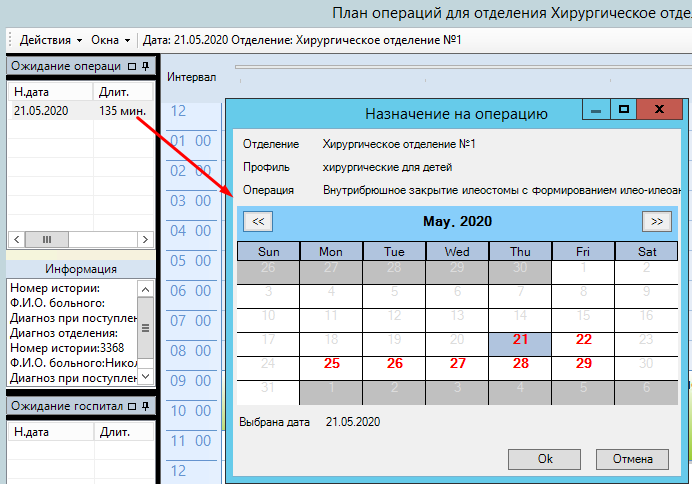Confirm appointment with Ok button
Viewport: 692px width, 484px height.
tap(545, 459)
